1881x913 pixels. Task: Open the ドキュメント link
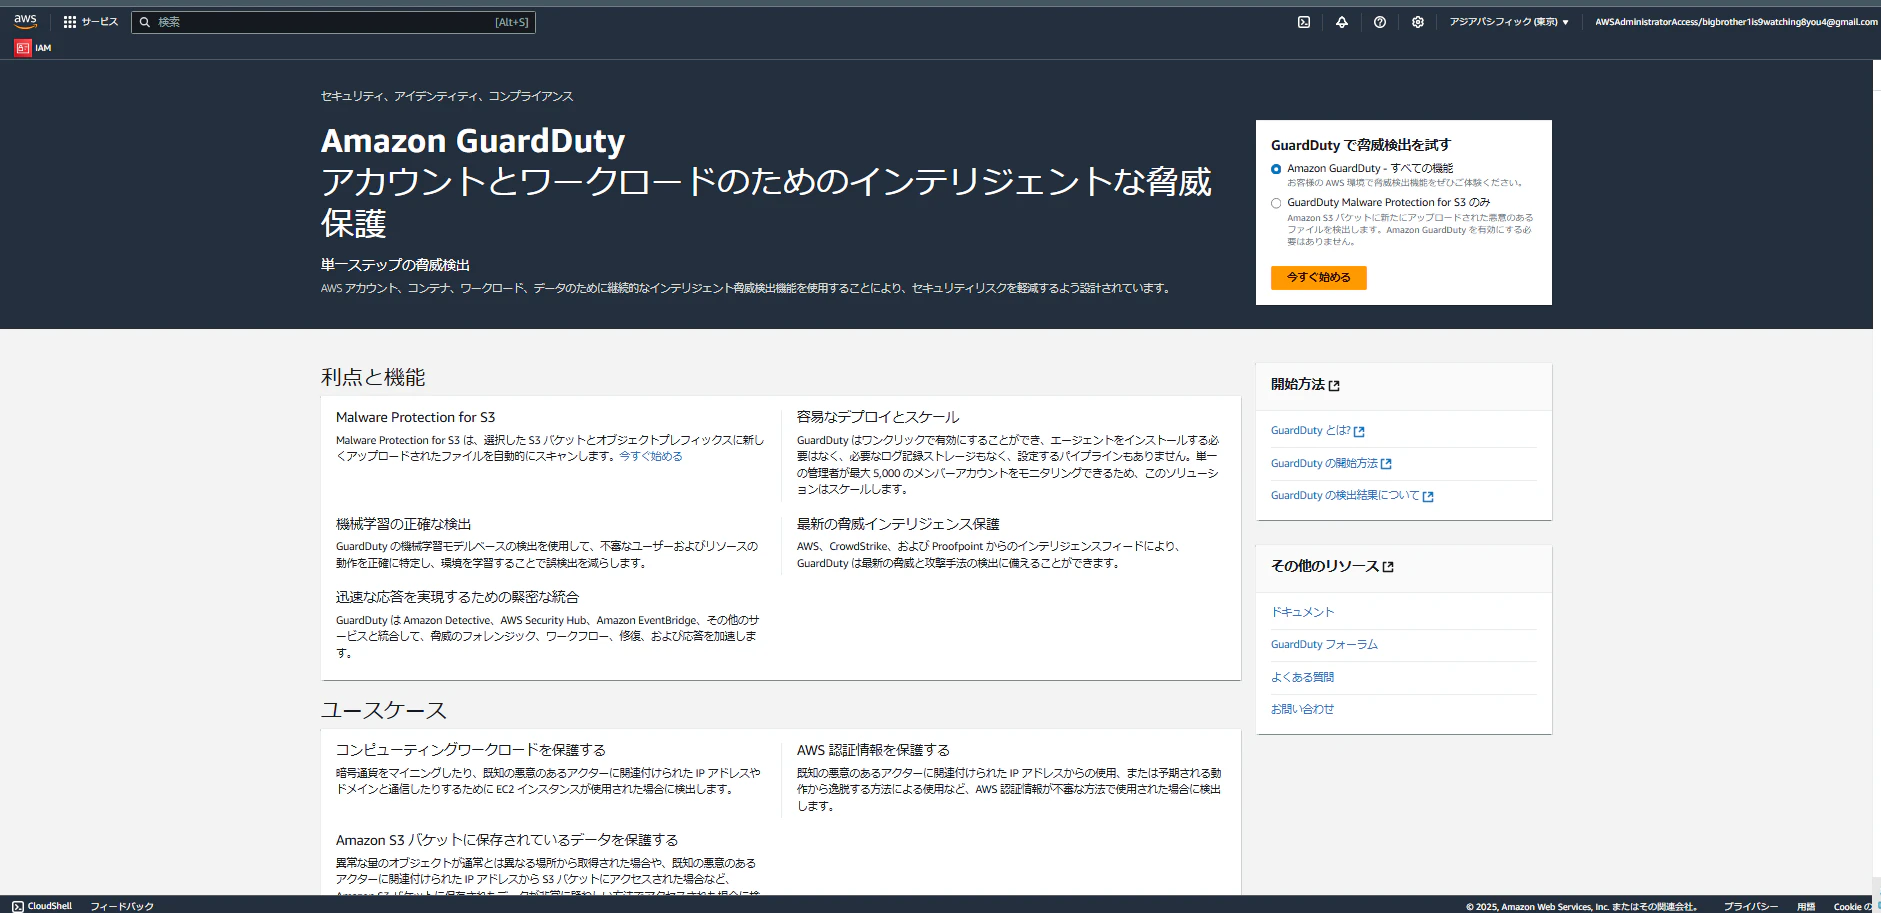[x=1302, y=612]
